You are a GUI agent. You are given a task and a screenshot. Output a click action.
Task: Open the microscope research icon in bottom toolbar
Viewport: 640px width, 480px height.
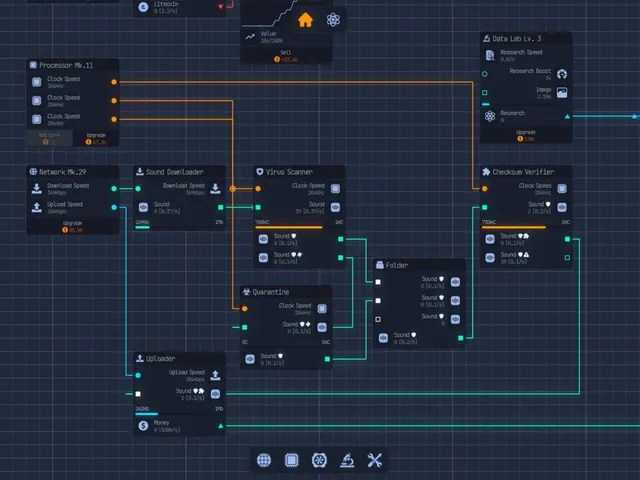point(347,460)
